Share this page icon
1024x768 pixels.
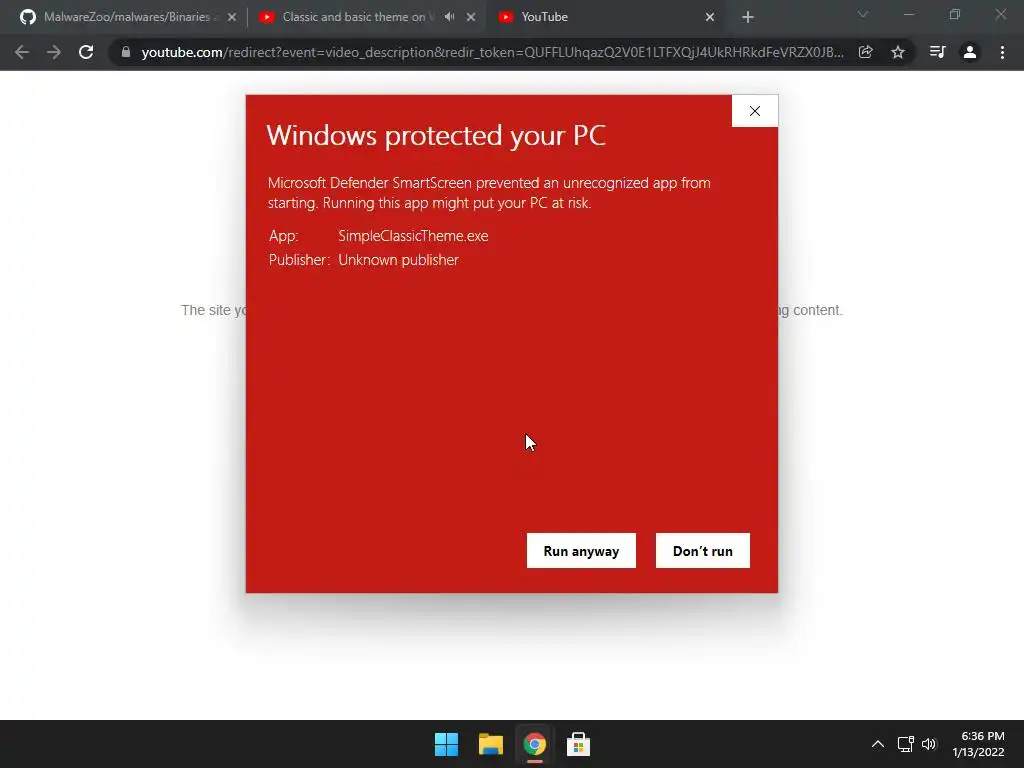[x=865, y=52]
